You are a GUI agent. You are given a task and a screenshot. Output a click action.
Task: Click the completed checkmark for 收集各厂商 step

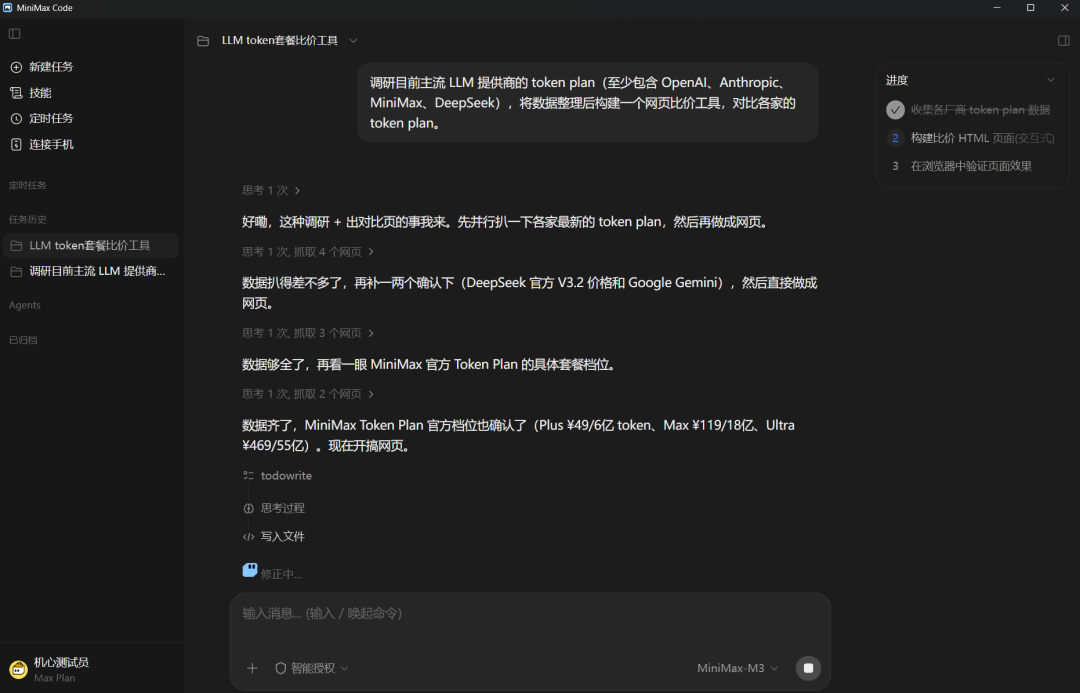895,110
